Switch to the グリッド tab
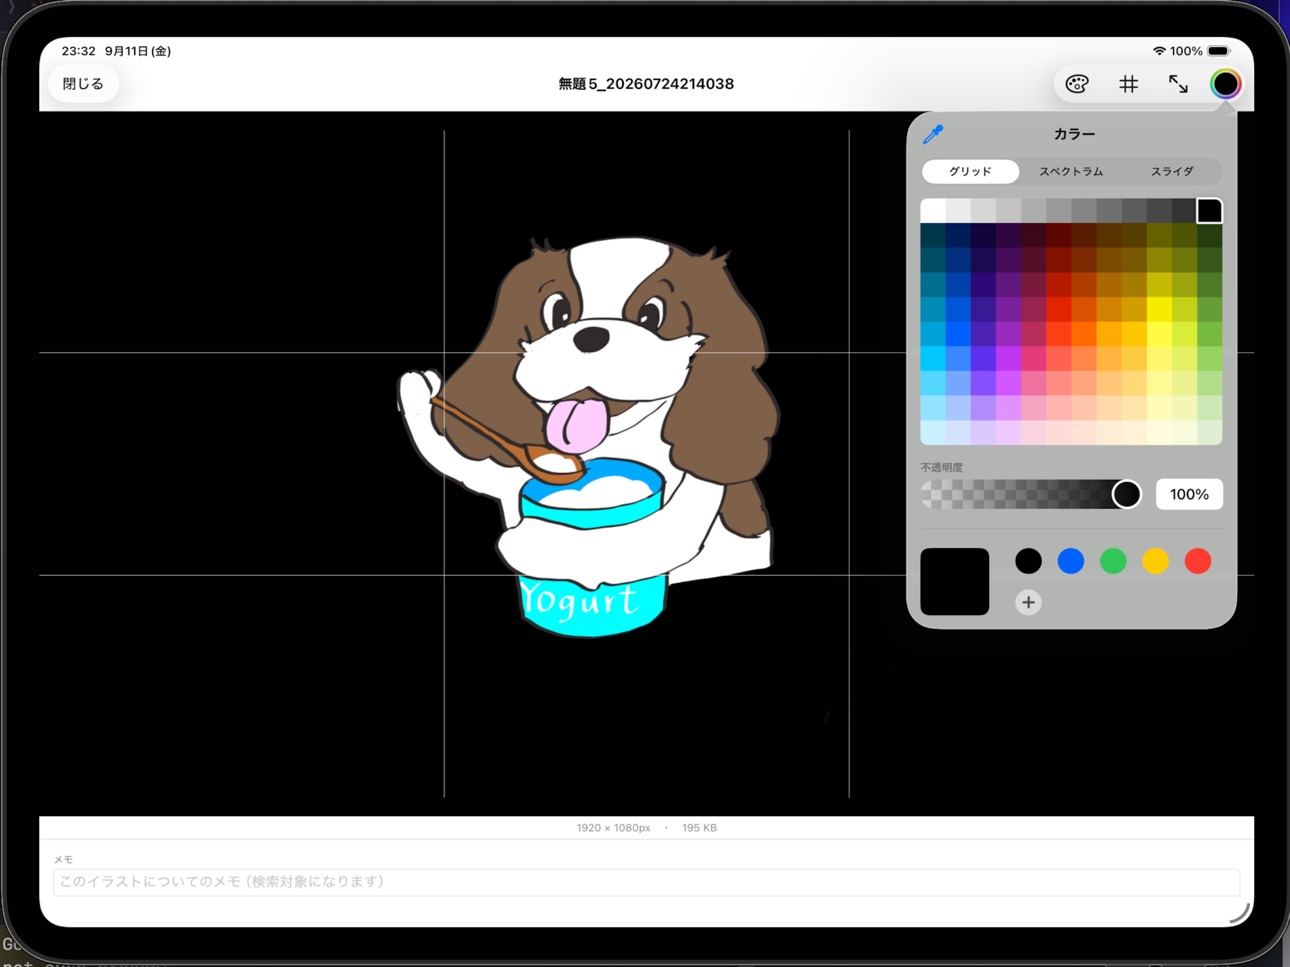The width and height of the screenshot is (1290, 967). [970, 171]
